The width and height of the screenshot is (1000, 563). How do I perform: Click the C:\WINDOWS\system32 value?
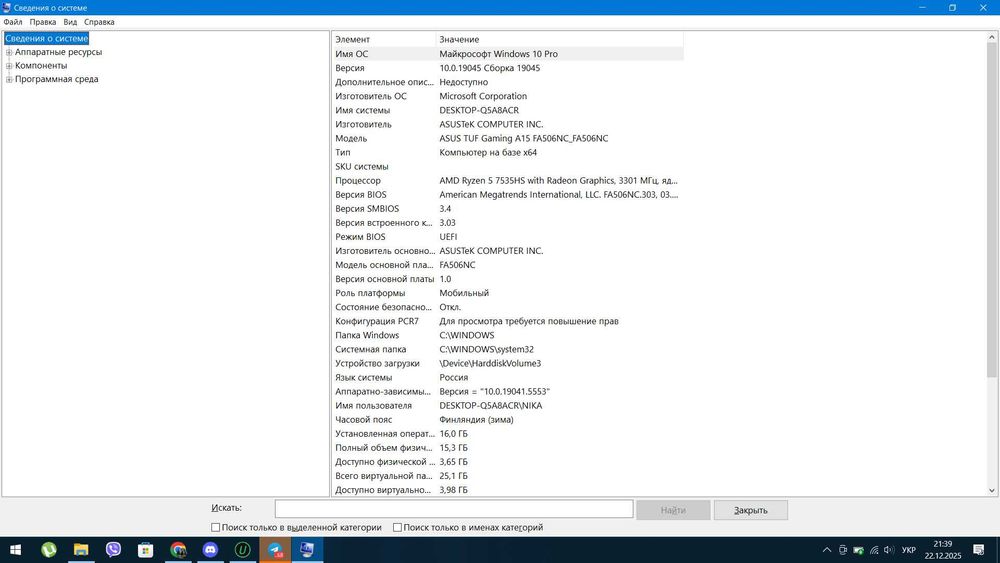click(x=487, y=349)
